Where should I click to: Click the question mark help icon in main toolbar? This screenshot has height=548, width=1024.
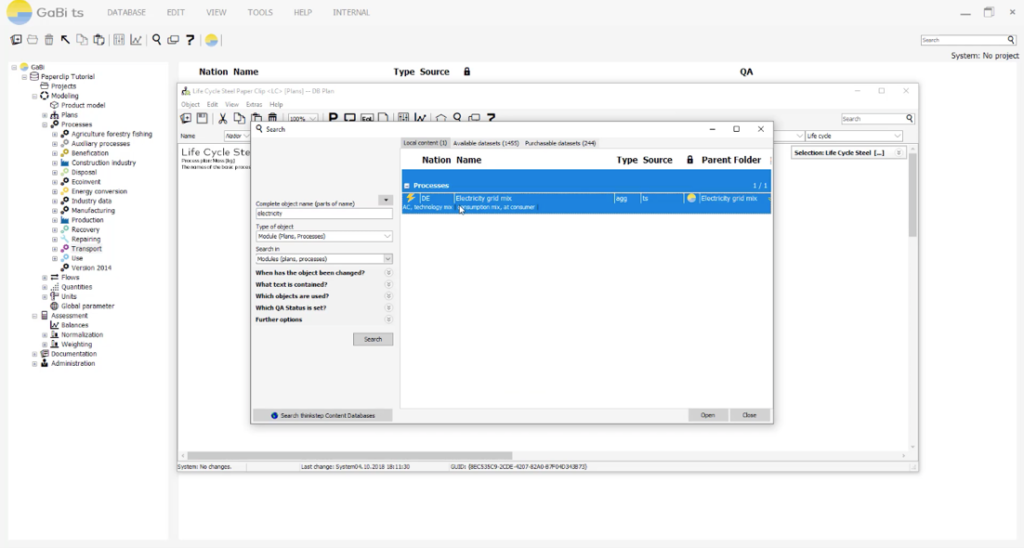click(x=190, y=40)
